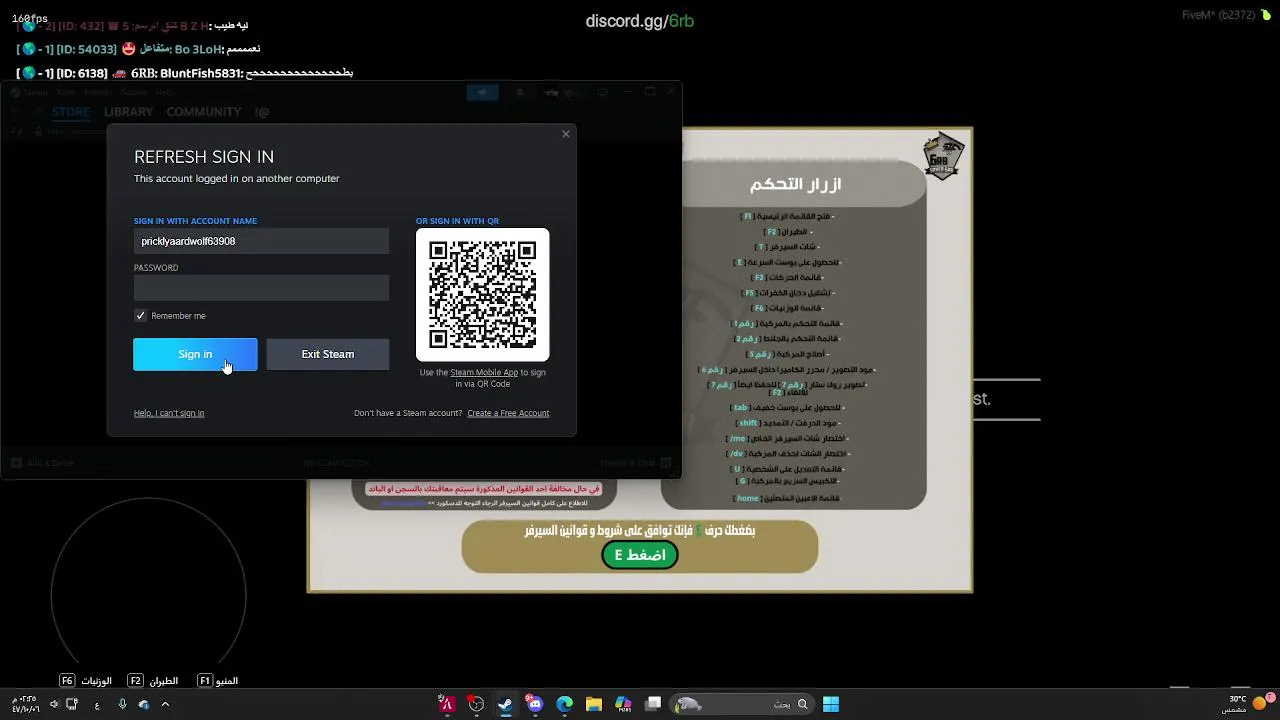
Task: Open the red A app in taskbar
Action: pos(447,704)
